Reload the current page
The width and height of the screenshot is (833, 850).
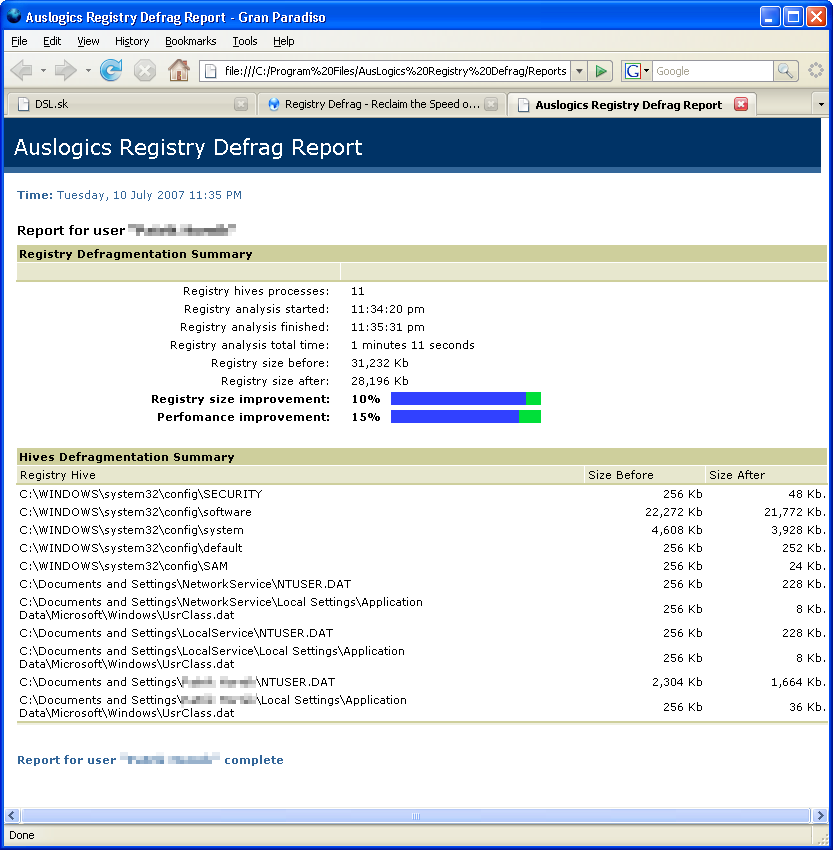coord(111,70)
